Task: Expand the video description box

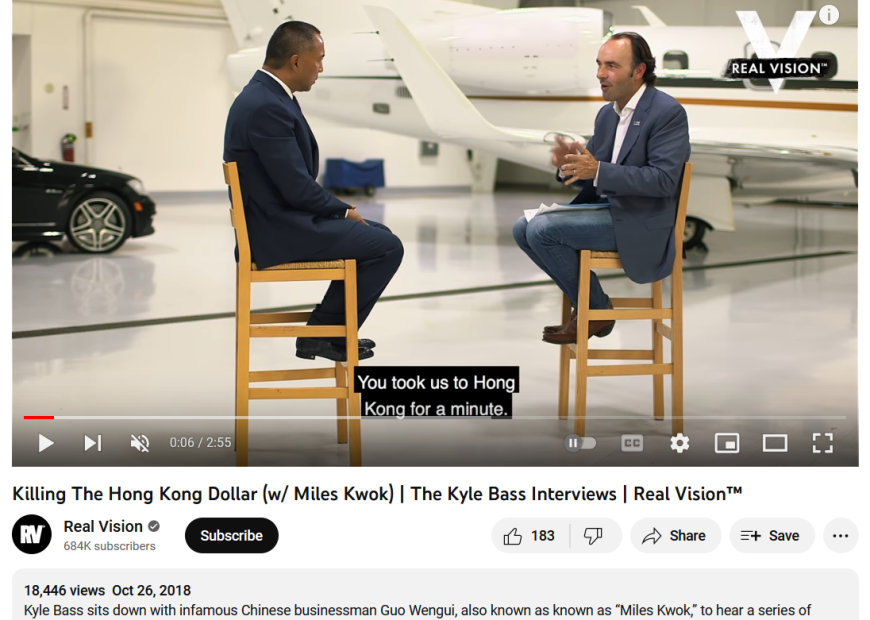Action: (435, 594)
